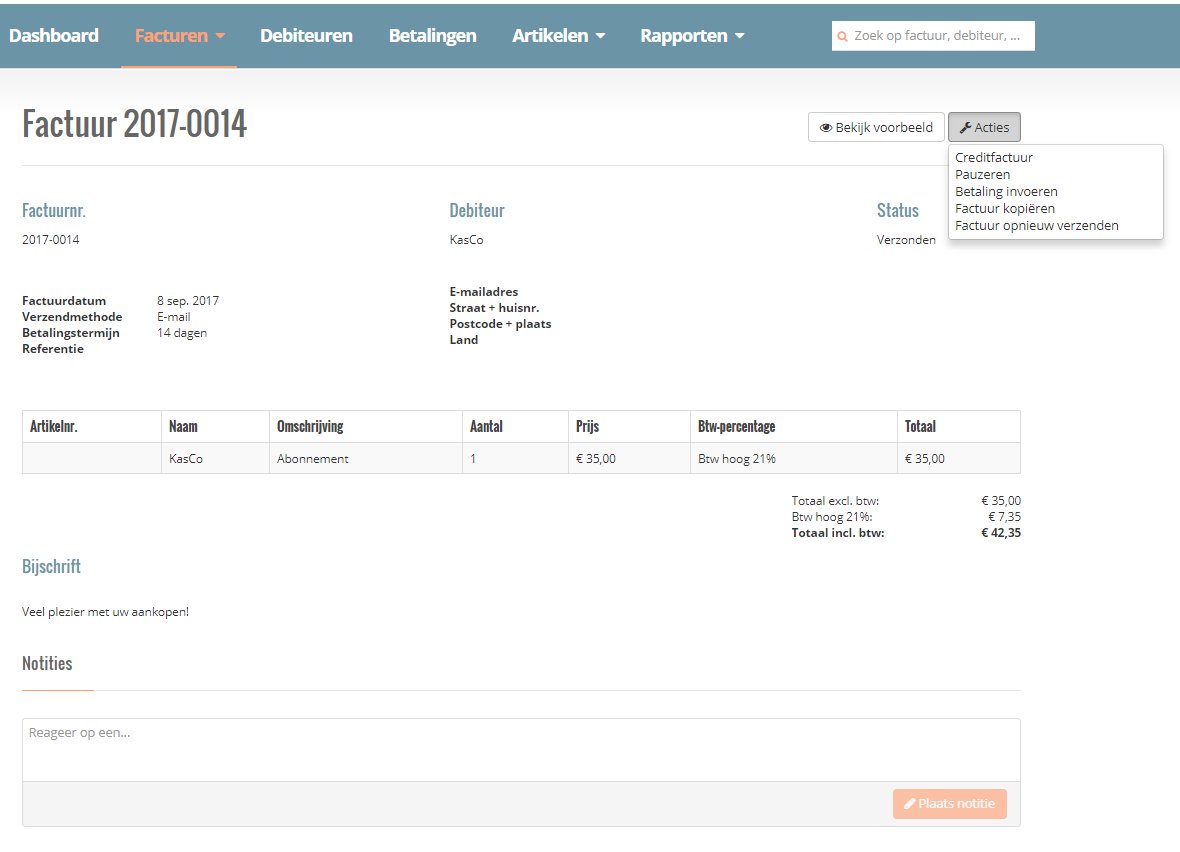Go to Debiteuren section

click(x=306, y=35)
